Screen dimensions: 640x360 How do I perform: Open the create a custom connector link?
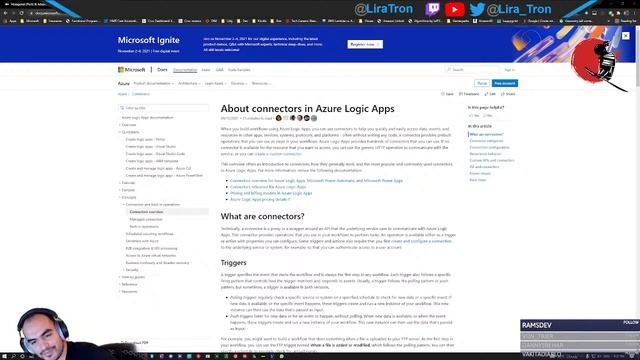[x=278, y=154]
